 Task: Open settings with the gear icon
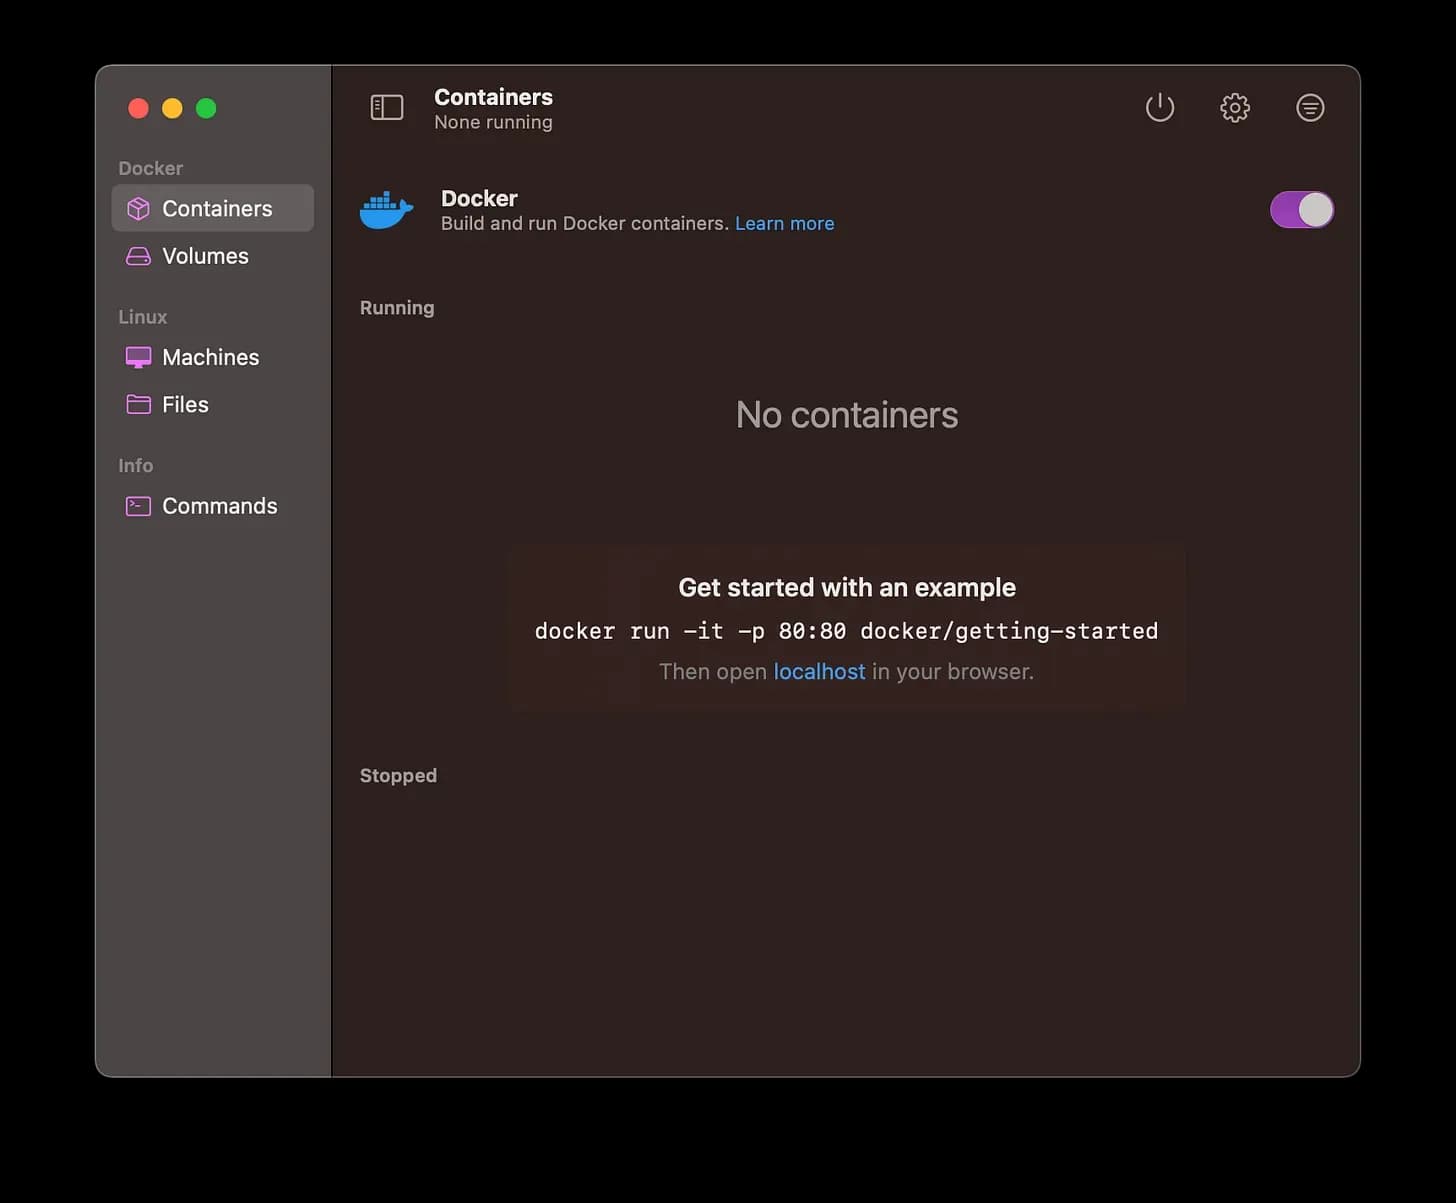1235,107
